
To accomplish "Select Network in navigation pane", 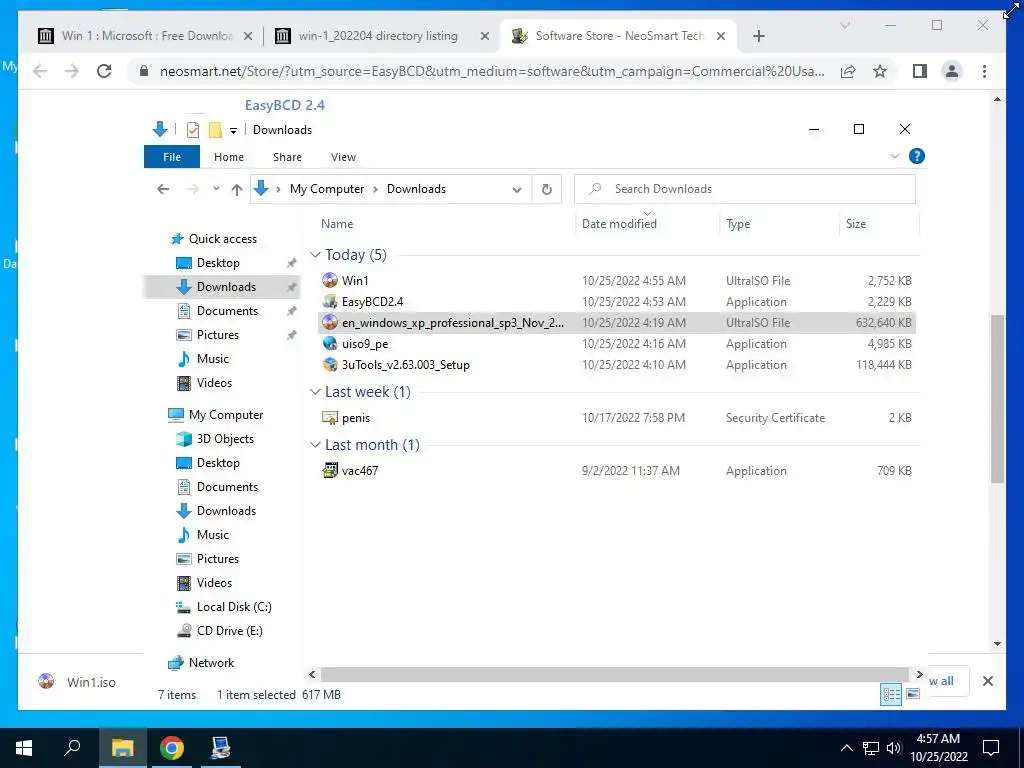I will click(211, 662).
